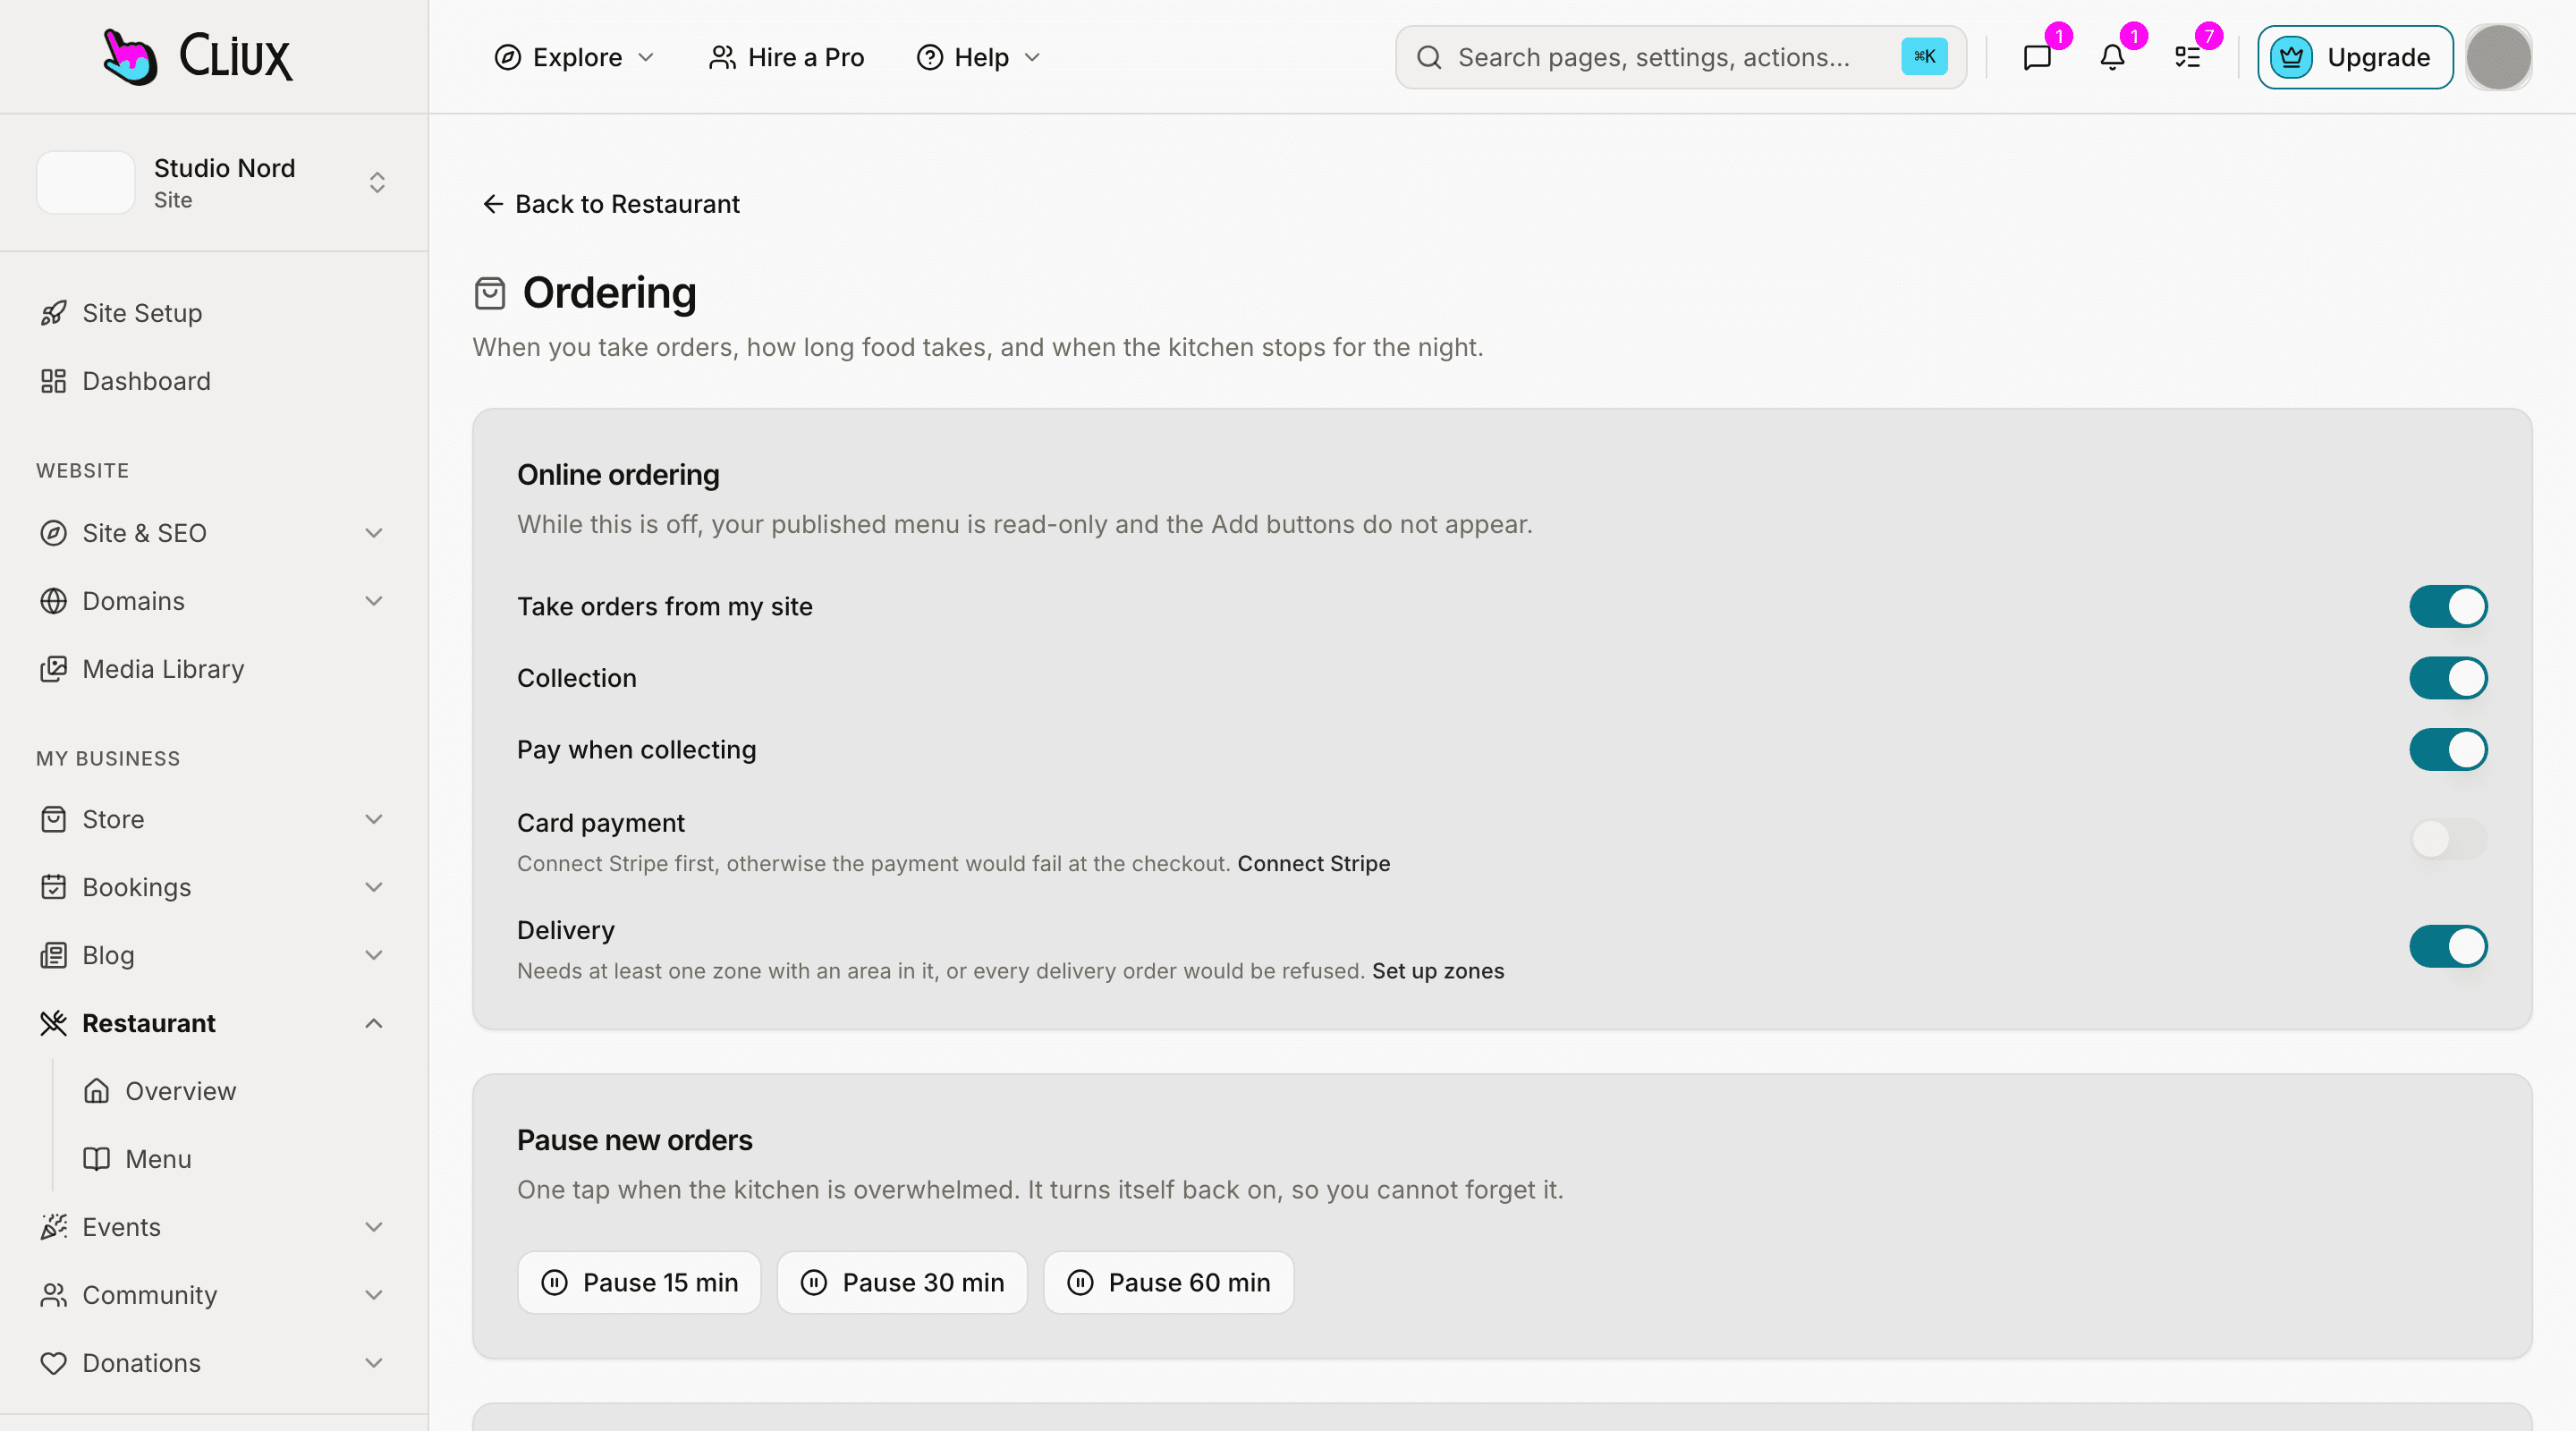Click the Bookings calendar icon
The image size is (2576, 1431).
tap(53, 887)
